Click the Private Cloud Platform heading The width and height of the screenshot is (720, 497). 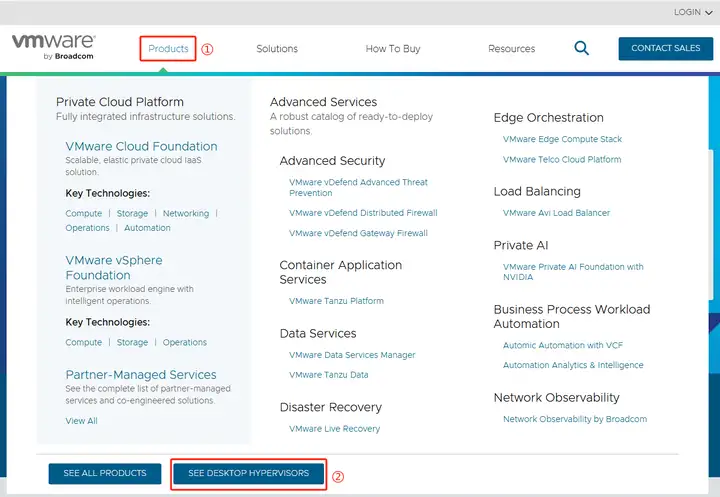120,102
